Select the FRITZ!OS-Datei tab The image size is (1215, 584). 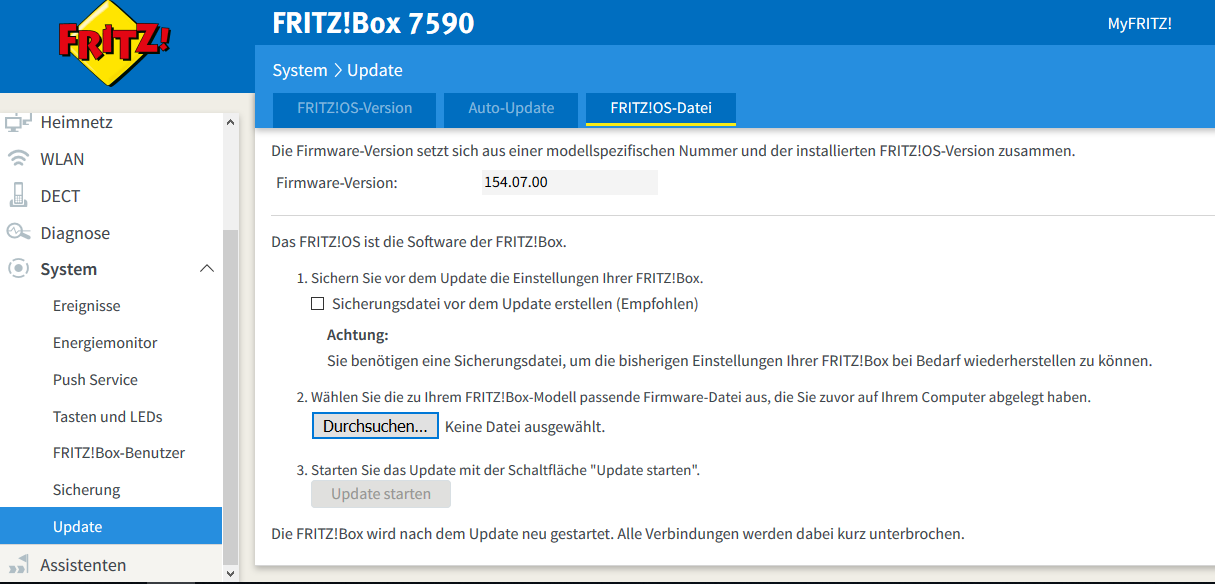661,108
